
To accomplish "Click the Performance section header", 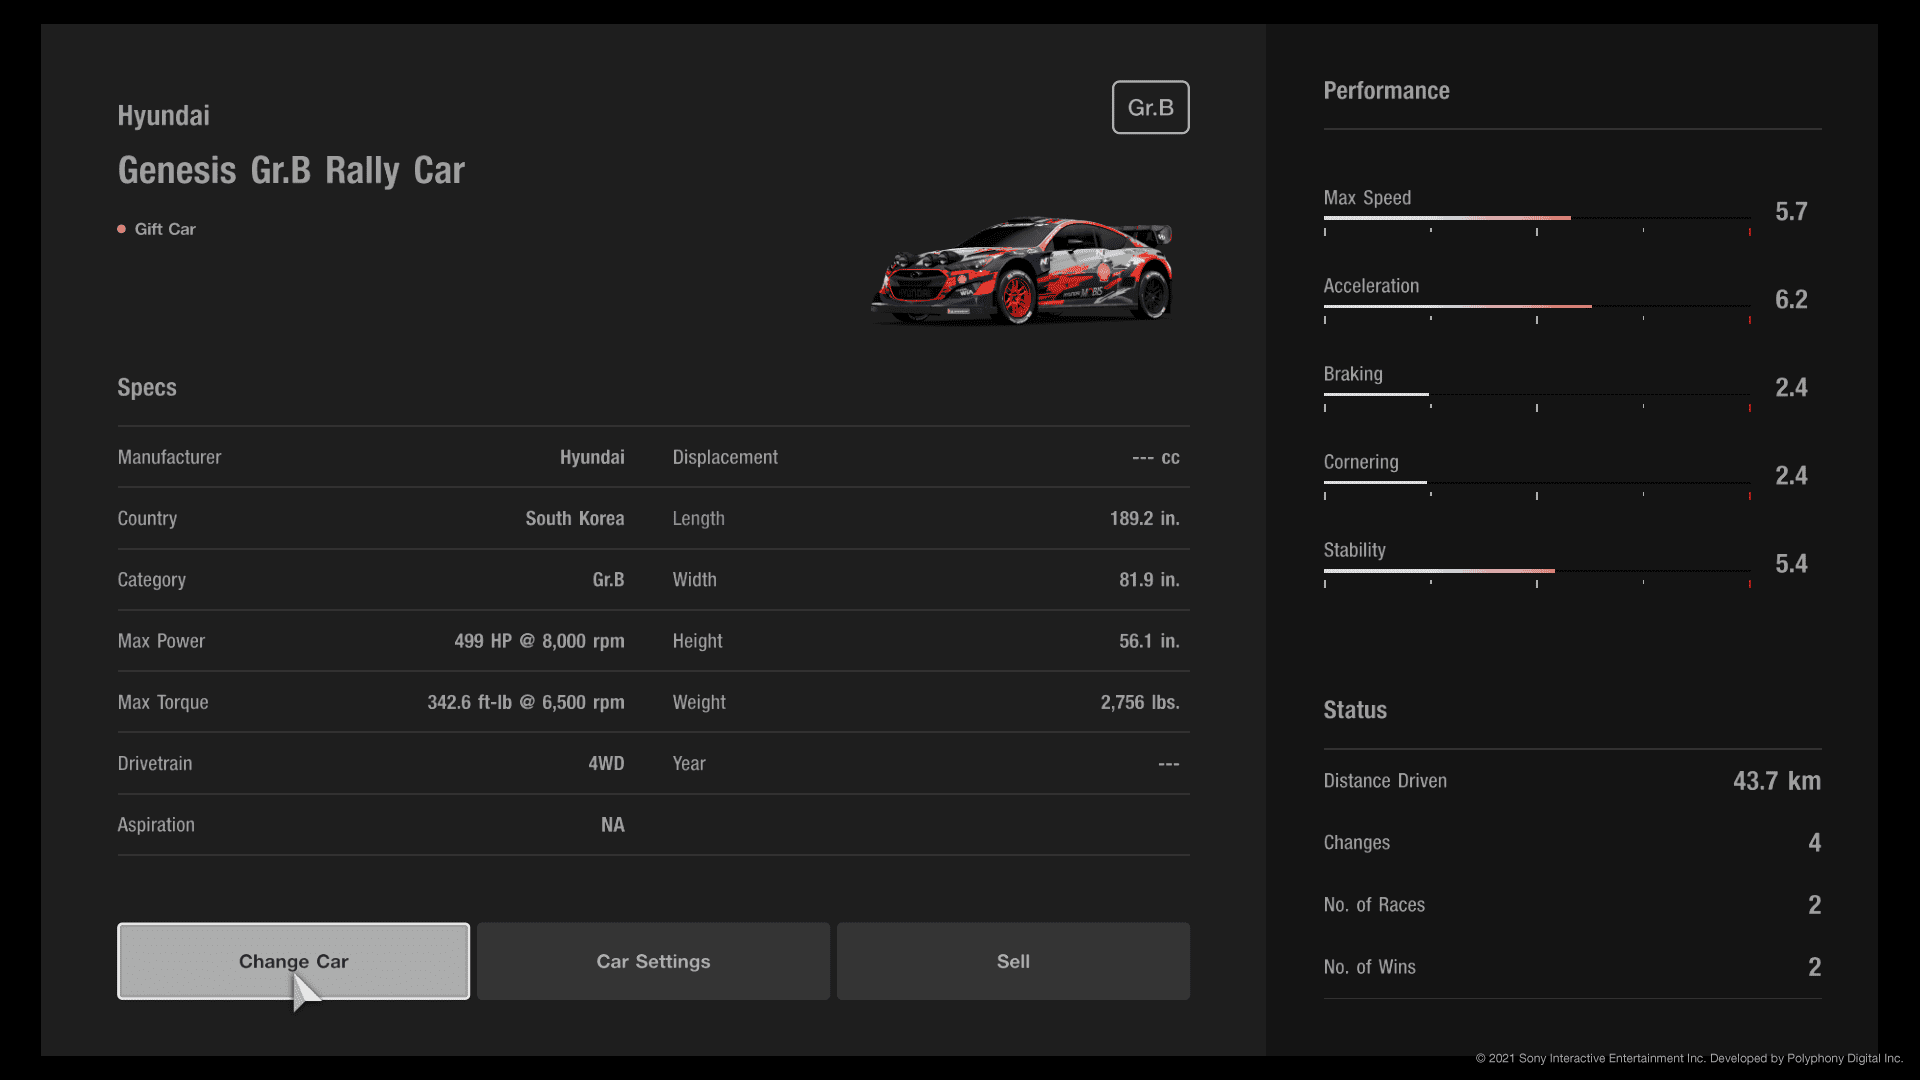I will [1386, 90].
